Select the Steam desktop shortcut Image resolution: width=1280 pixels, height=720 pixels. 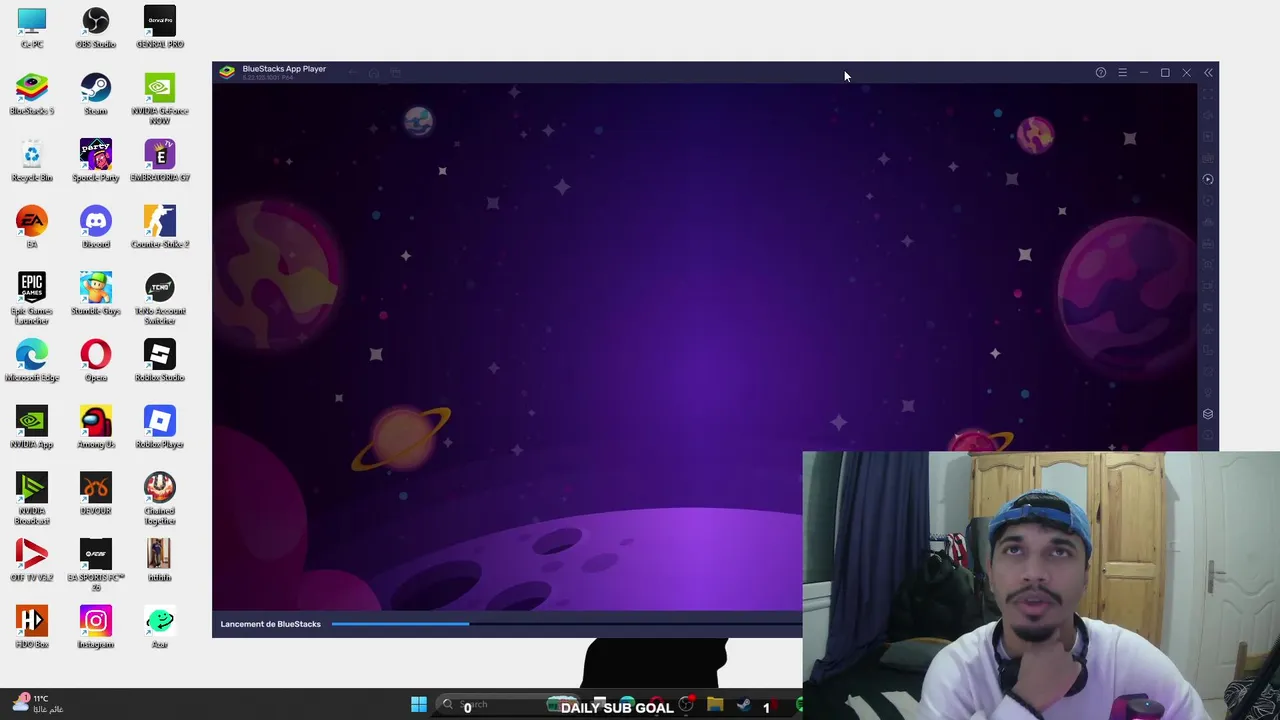pos(96,94)
